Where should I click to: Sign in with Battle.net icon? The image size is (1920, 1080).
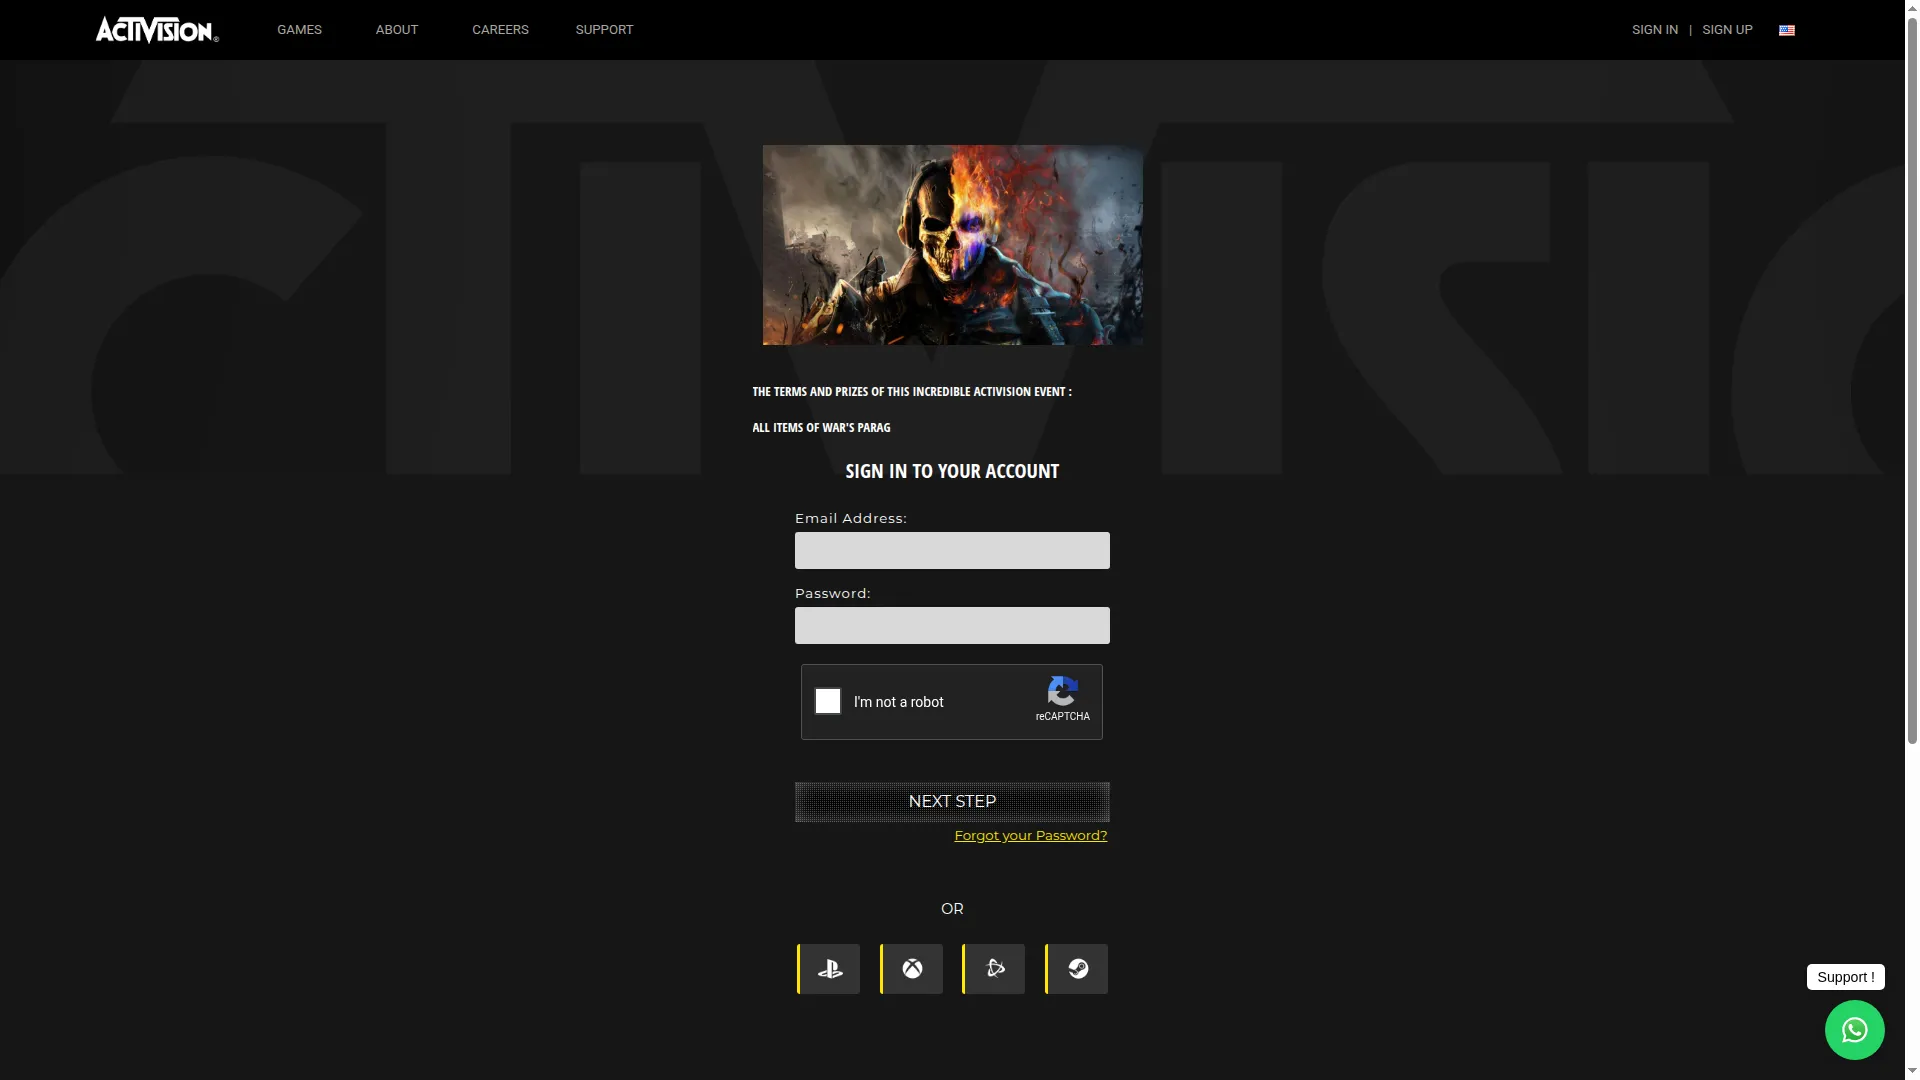pyautogui.click(x=994, y=969)
